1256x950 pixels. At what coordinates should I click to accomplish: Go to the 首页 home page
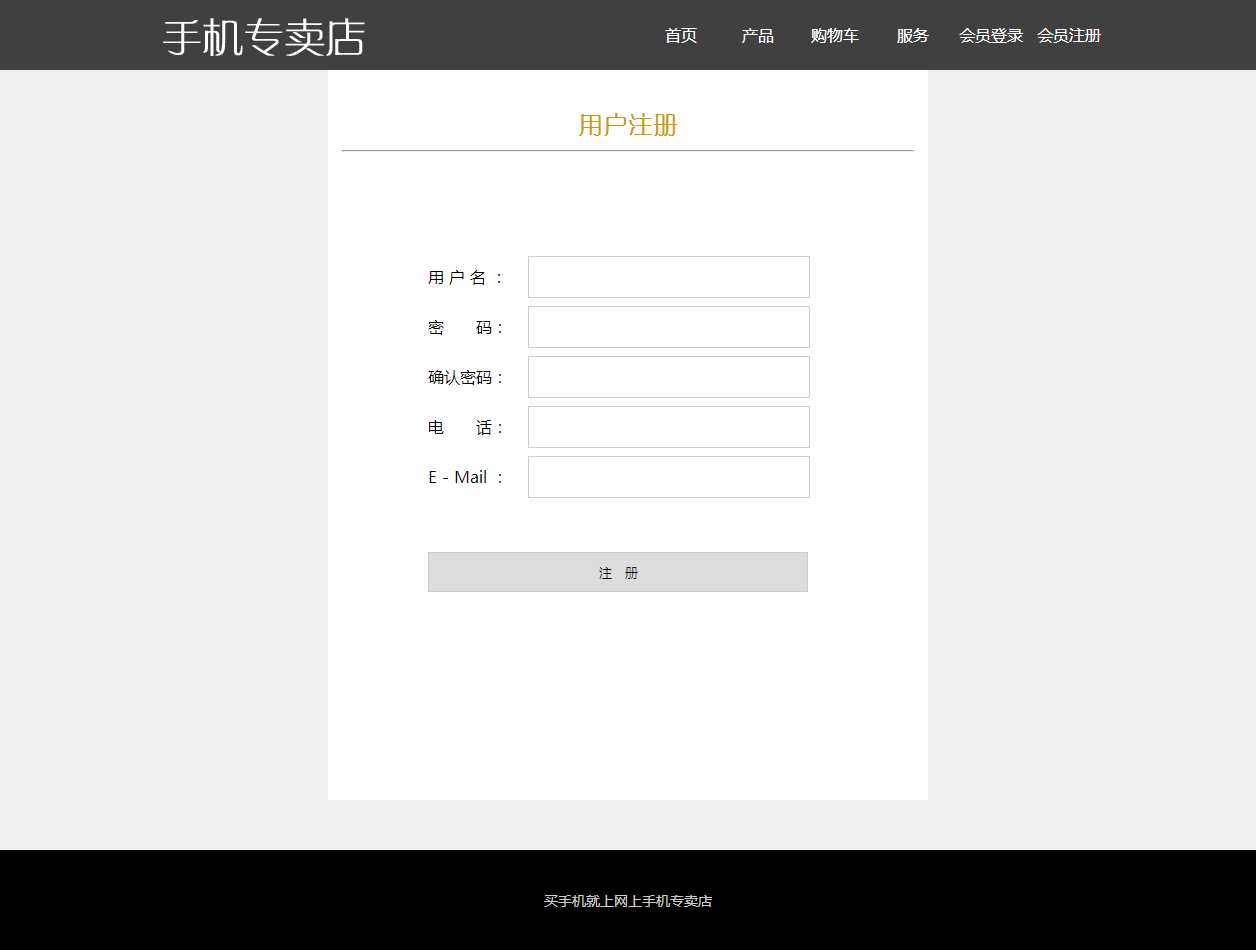click(x=681, y=36)
